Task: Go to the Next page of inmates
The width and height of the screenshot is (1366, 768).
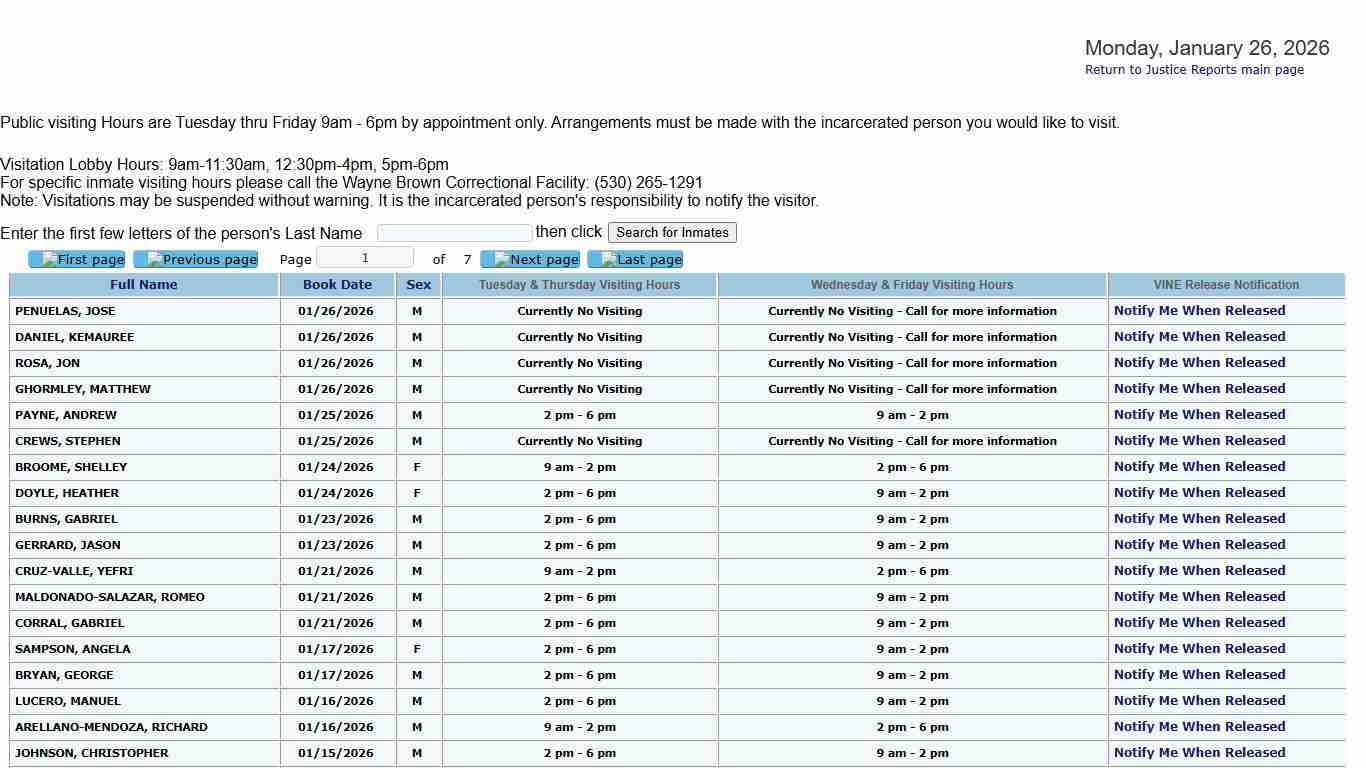Action: tap(530, 259)
